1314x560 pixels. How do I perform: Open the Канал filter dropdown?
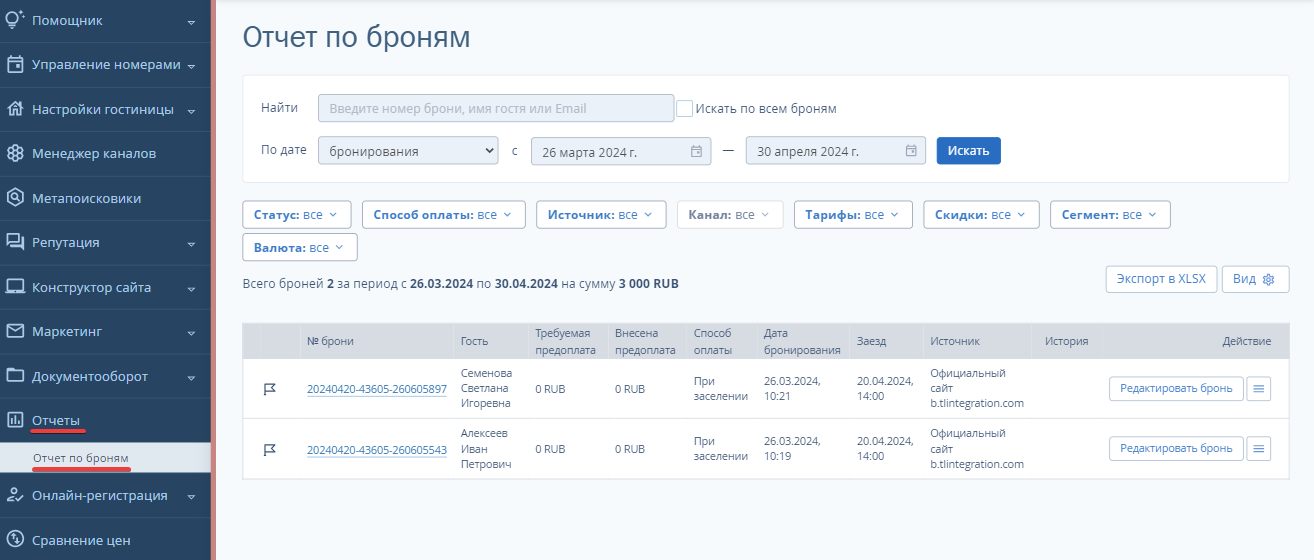[x=730, y=215]
